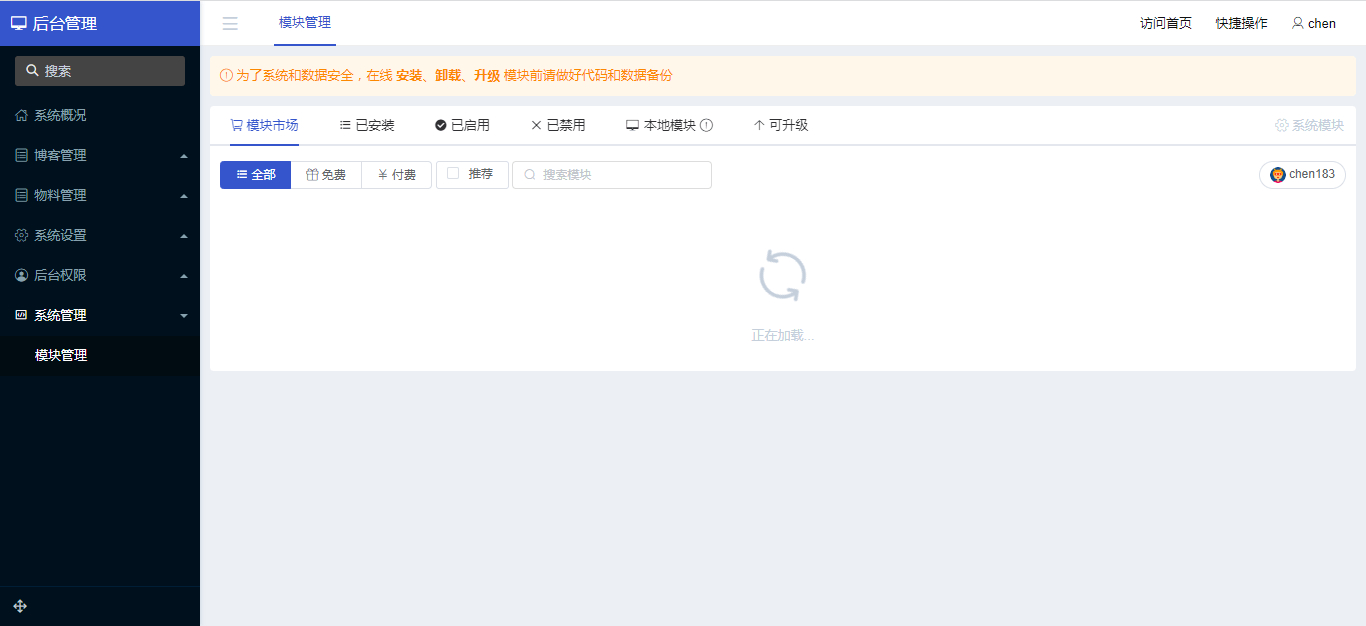Tick the 推荐 checkbox
Viewport: 1366px width, 626px height.
(x=453, y=173)
